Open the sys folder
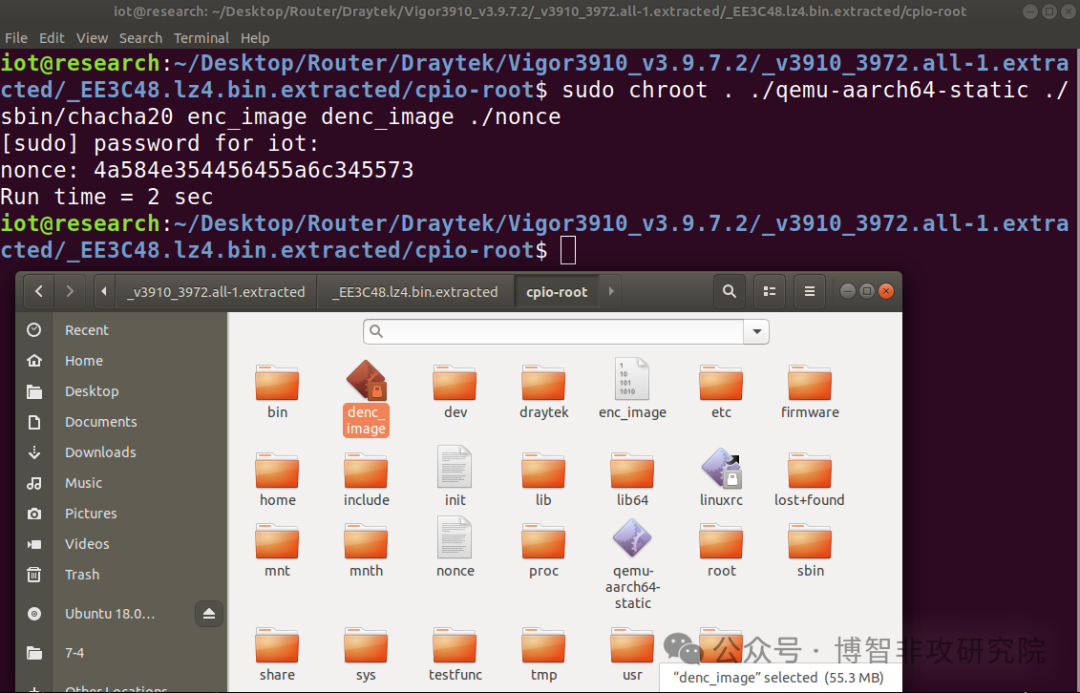 (366, 646)
